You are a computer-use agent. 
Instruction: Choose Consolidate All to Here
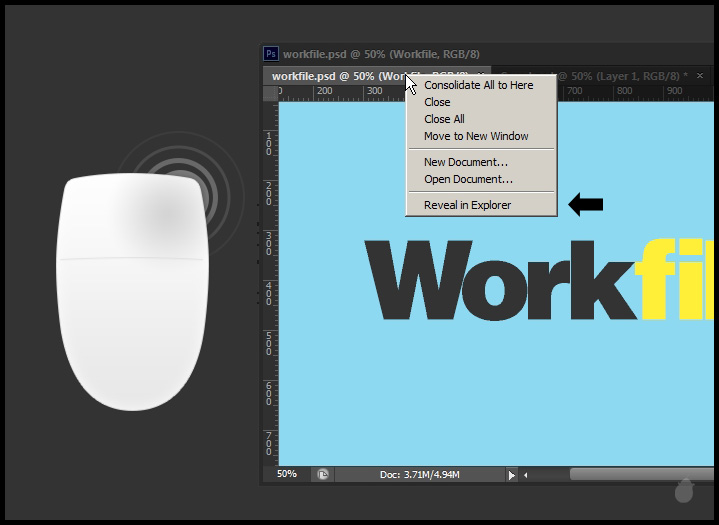(x=478, y=85)
